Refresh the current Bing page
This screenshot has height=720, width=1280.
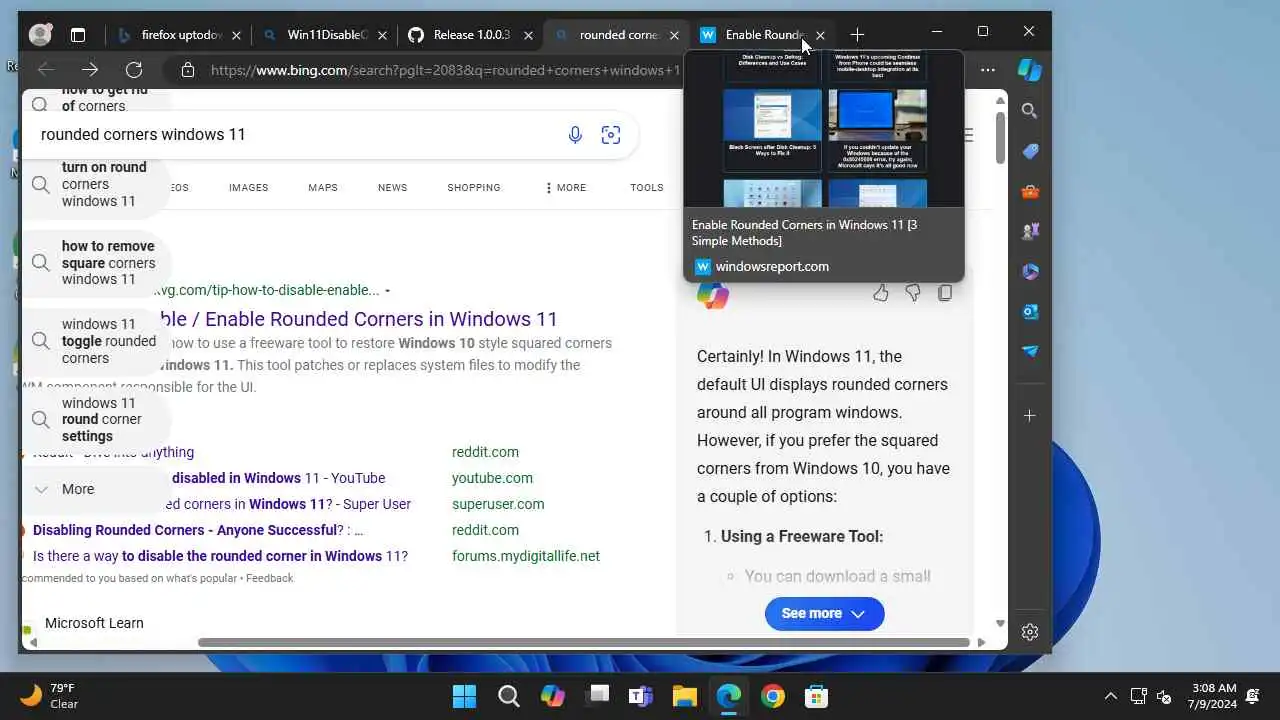(134, 70)
